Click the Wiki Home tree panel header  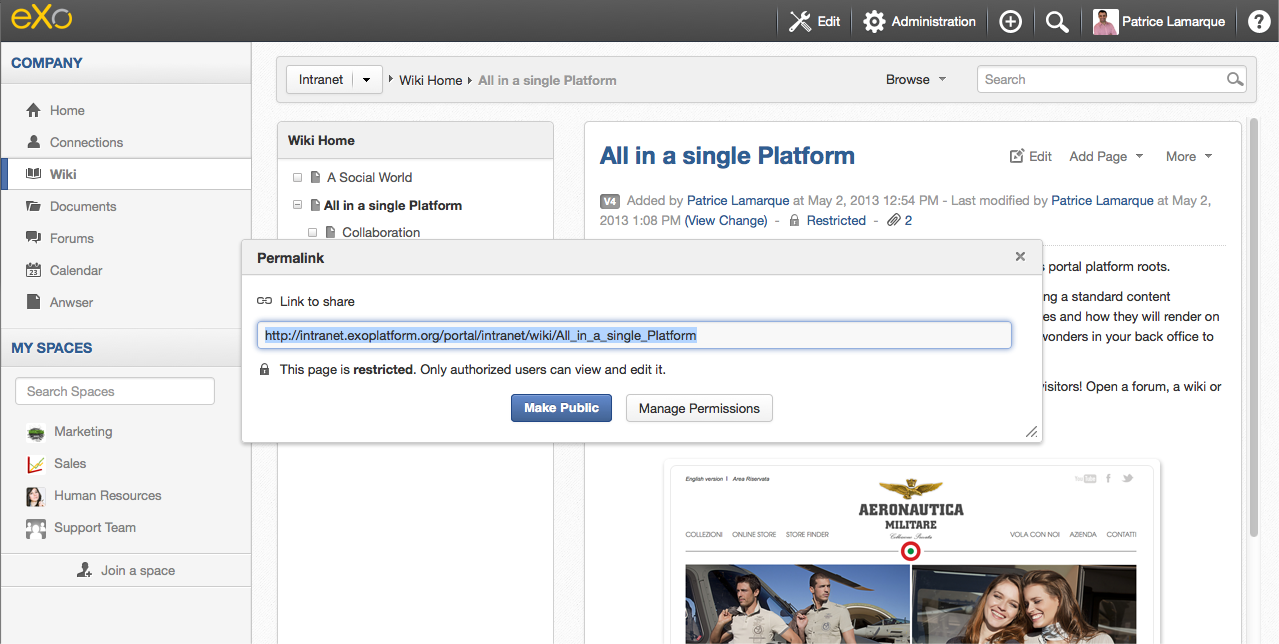pyautogui.click(x=415, y=141)
